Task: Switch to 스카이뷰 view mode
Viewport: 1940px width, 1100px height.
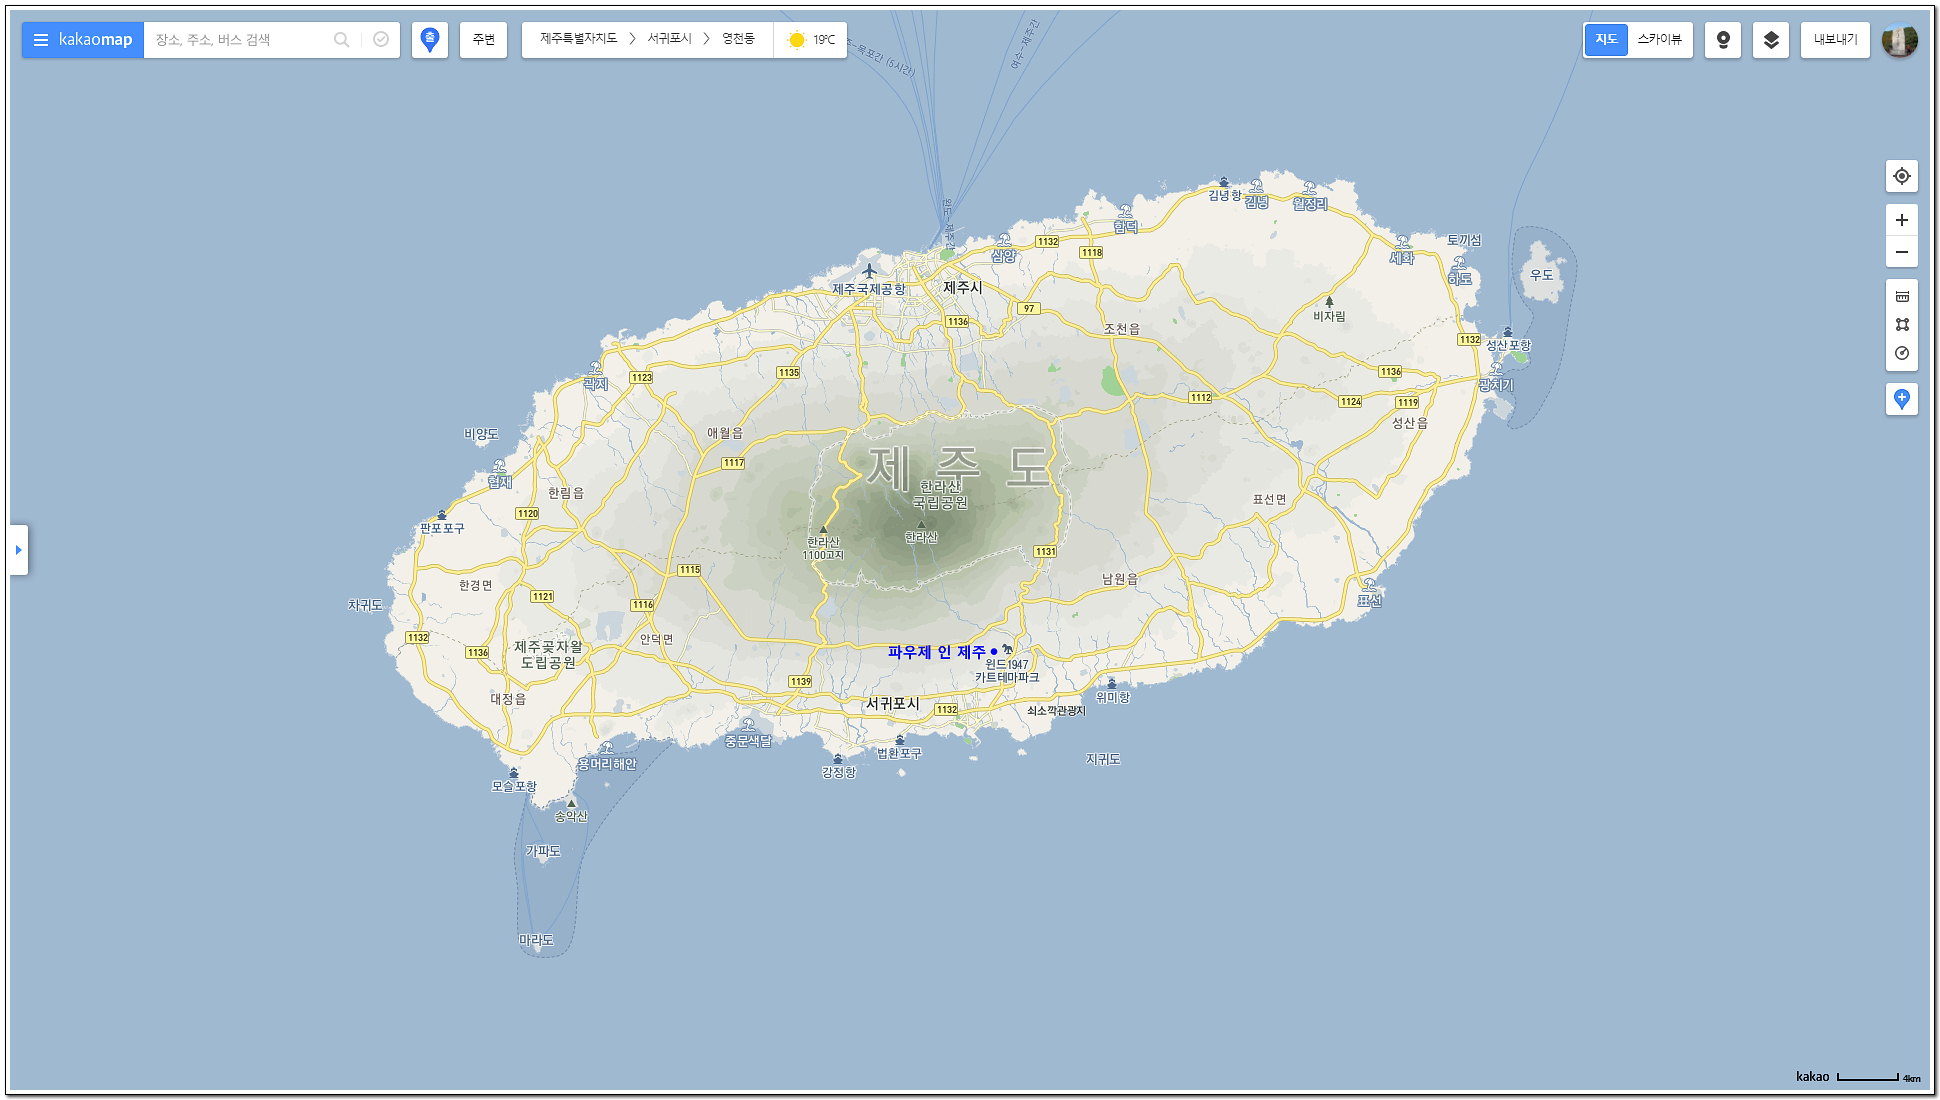Action: click(1659, 40)
